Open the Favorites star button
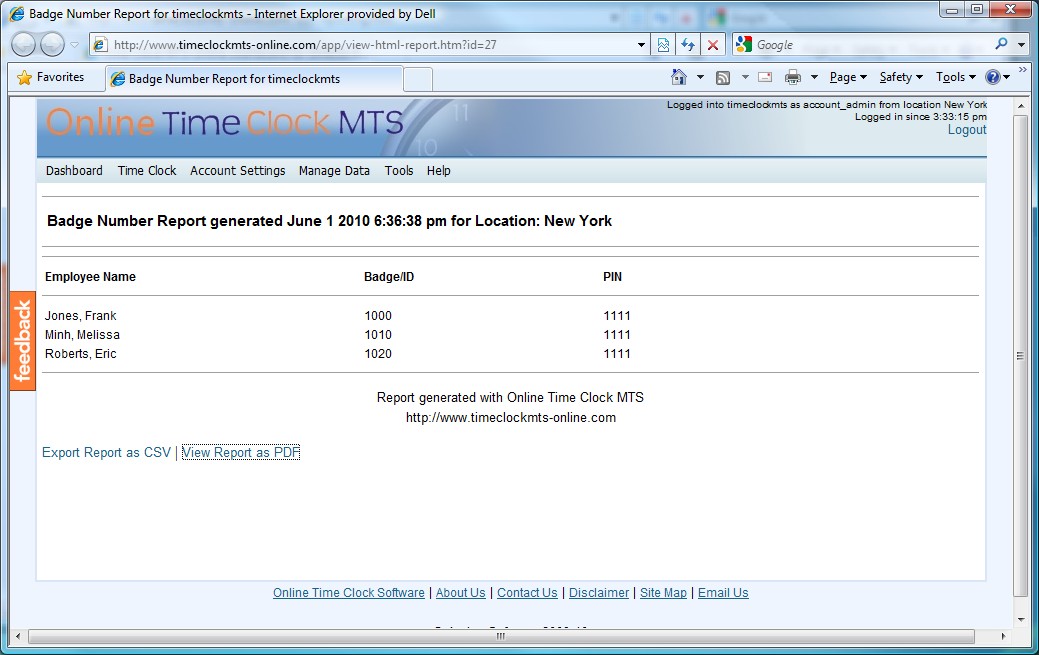 [x=51, y=78]
